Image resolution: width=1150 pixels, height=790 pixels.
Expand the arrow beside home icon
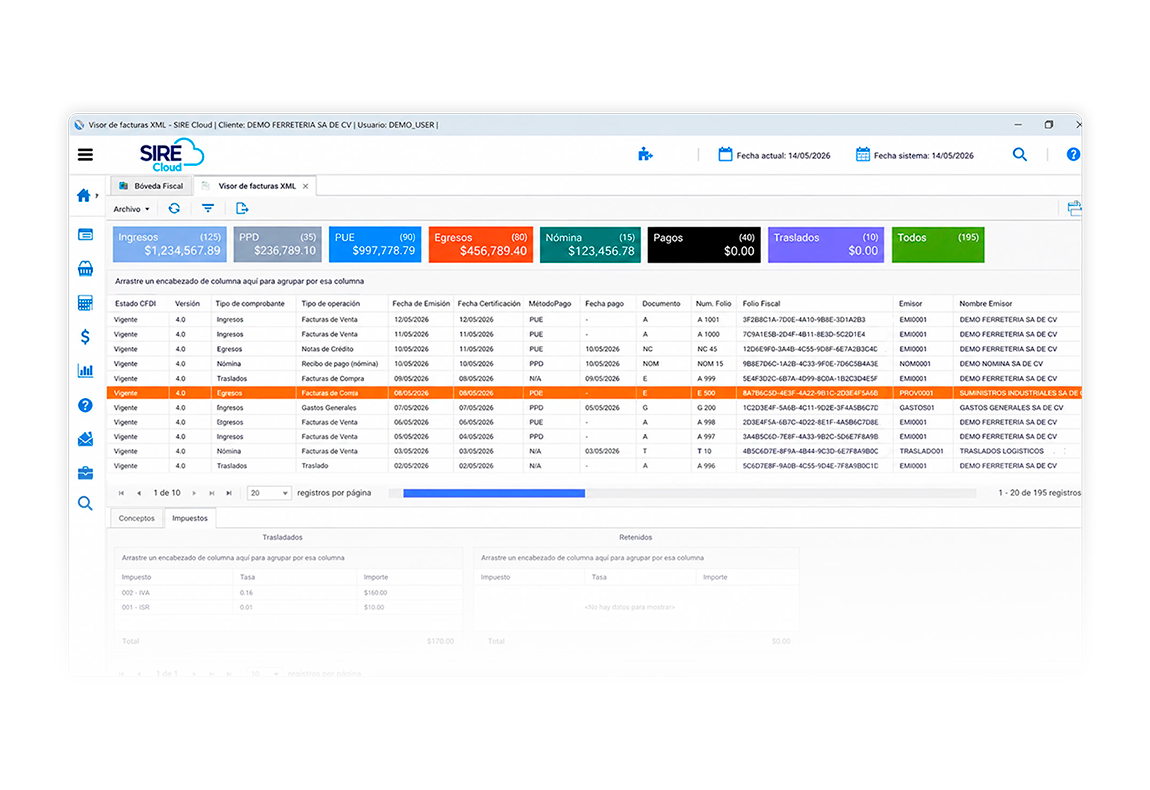pos(97,195)
